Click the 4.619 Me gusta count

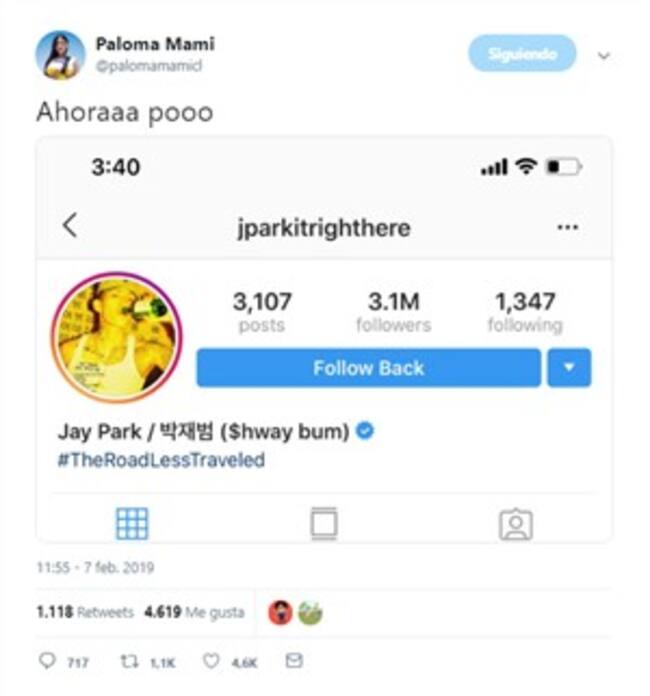(x=194, y=613)
